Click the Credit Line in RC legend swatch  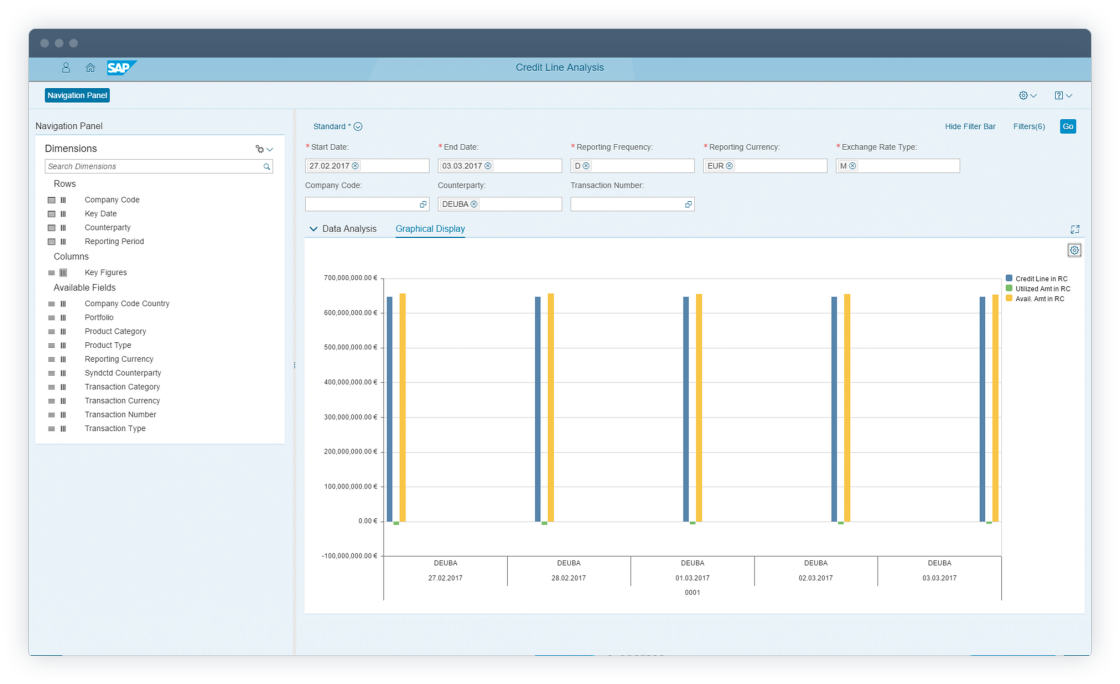(x=1009, y=278)
